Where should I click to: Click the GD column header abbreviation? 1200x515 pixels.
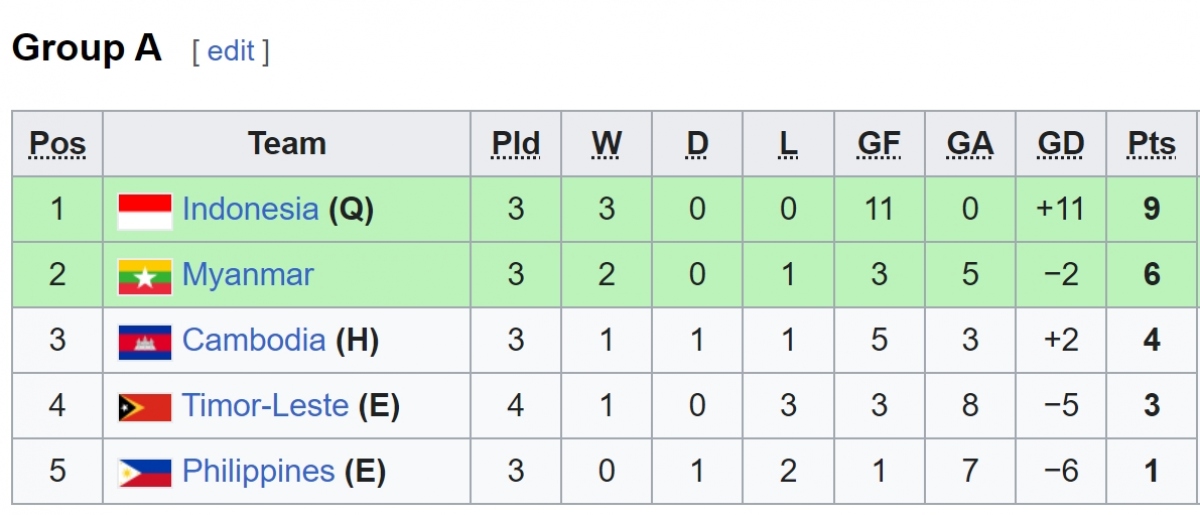coord(1061,145)
